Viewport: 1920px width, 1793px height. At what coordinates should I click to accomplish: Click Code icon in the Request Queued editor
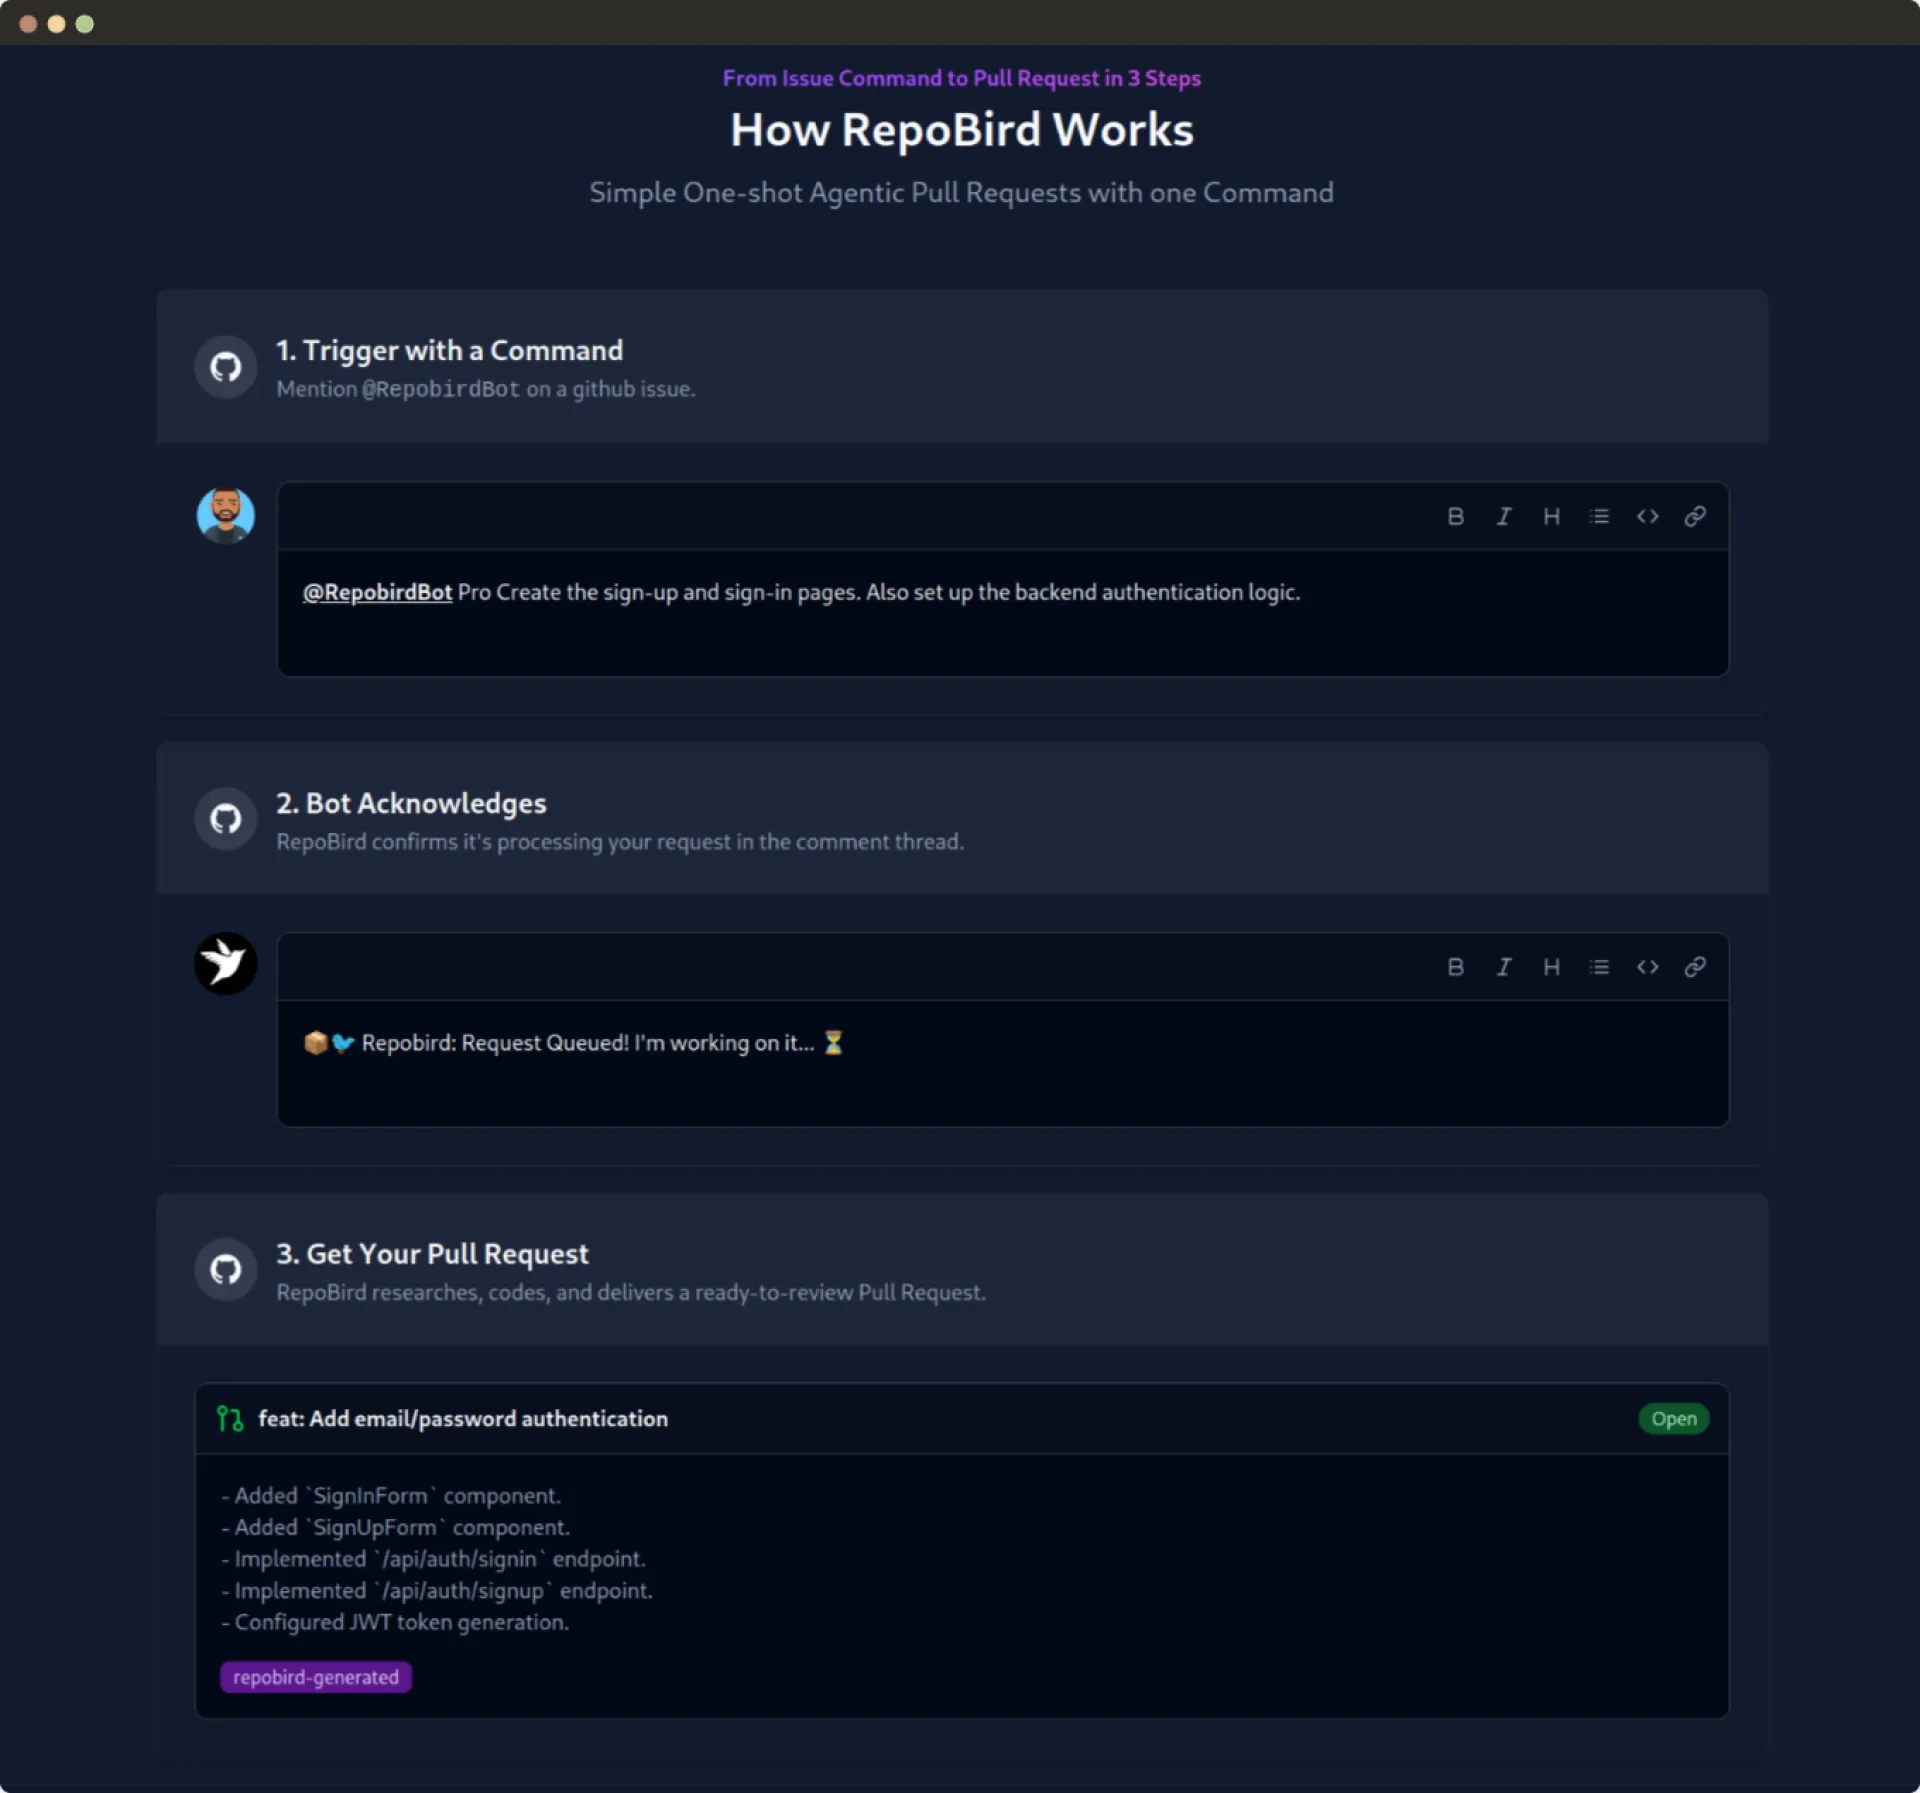[x=1647, y=967]
